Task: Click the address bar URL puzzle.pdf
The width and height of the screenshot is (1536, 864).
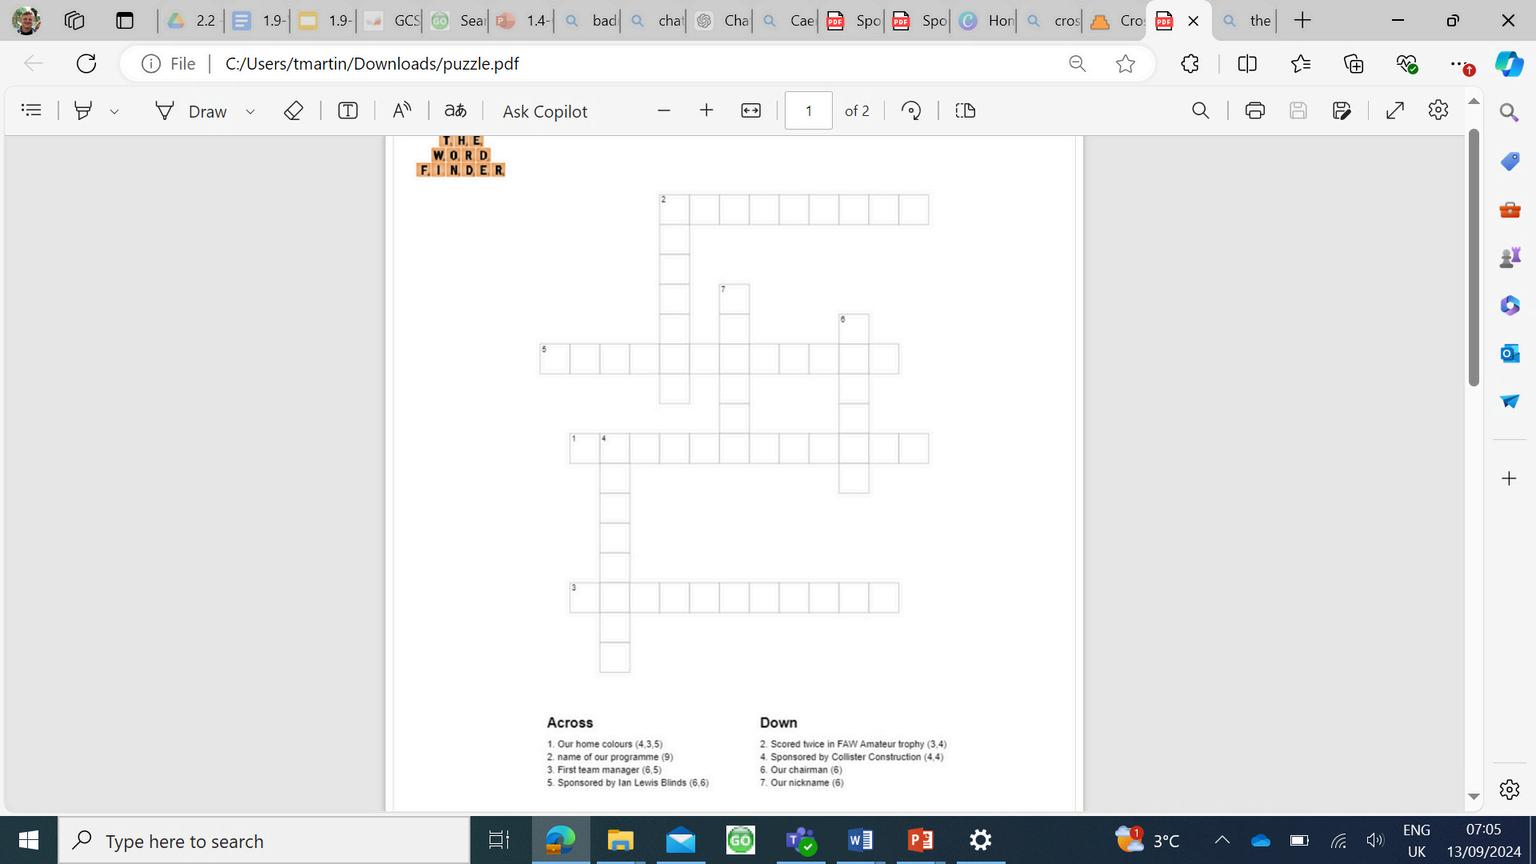Action: pos(372,63)
